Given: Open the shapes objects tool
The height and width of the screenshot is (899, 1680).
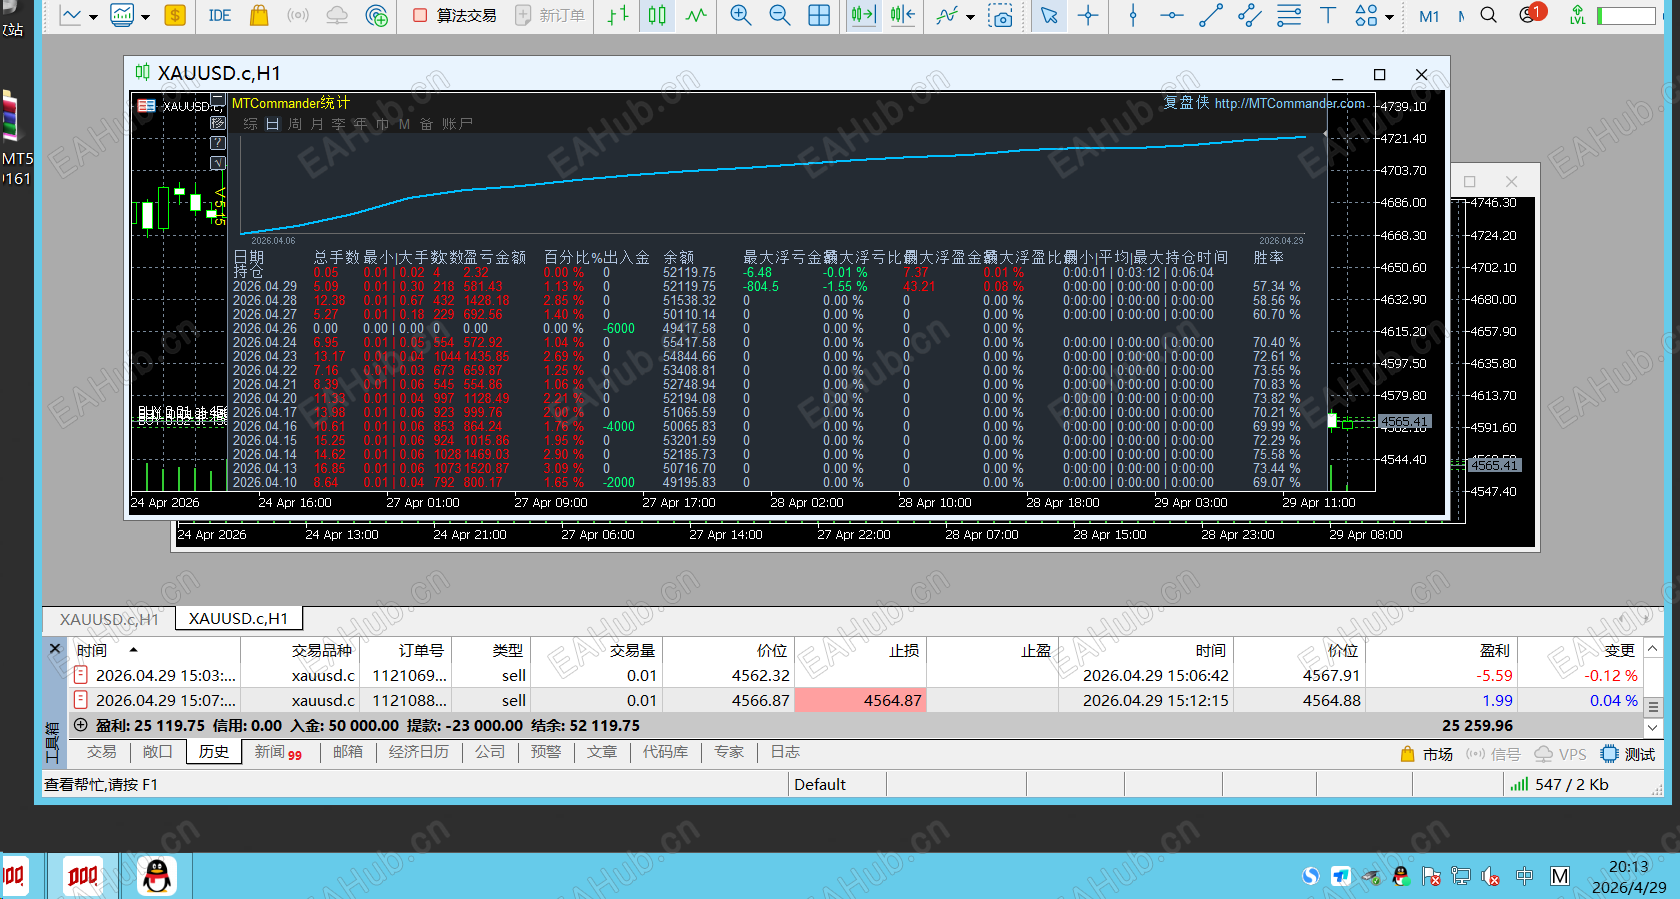Looking at the screenshot, I should click(x=1366, y=15).
